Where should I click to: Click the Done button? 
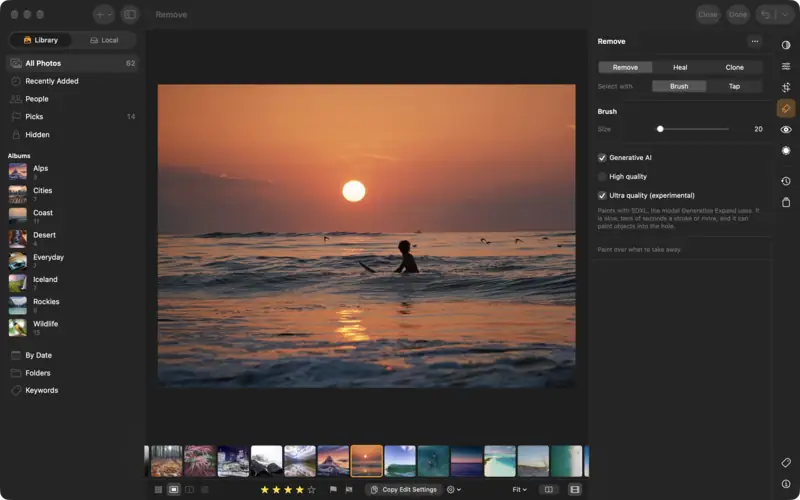point(738,14)
